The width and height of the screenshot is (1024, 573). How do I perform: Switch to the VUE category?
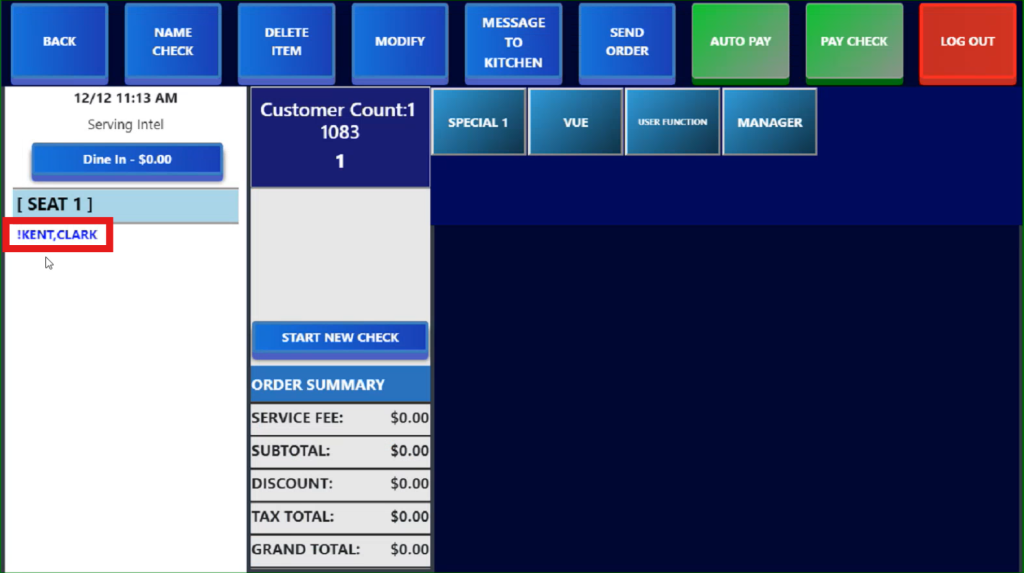point(575,122)
